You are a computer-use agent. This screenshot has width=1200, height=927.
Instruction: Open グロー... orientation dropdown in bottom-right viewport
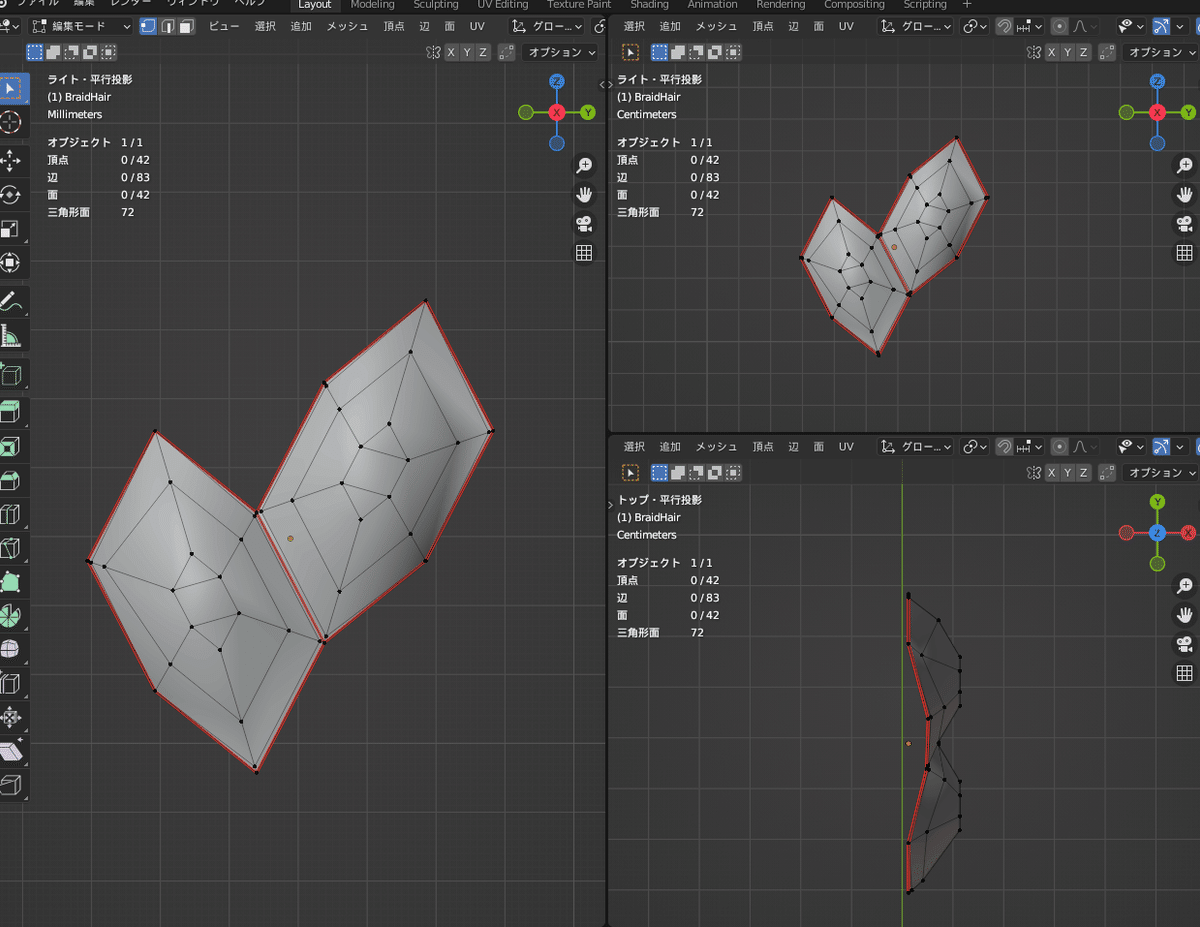pos(916,446)
